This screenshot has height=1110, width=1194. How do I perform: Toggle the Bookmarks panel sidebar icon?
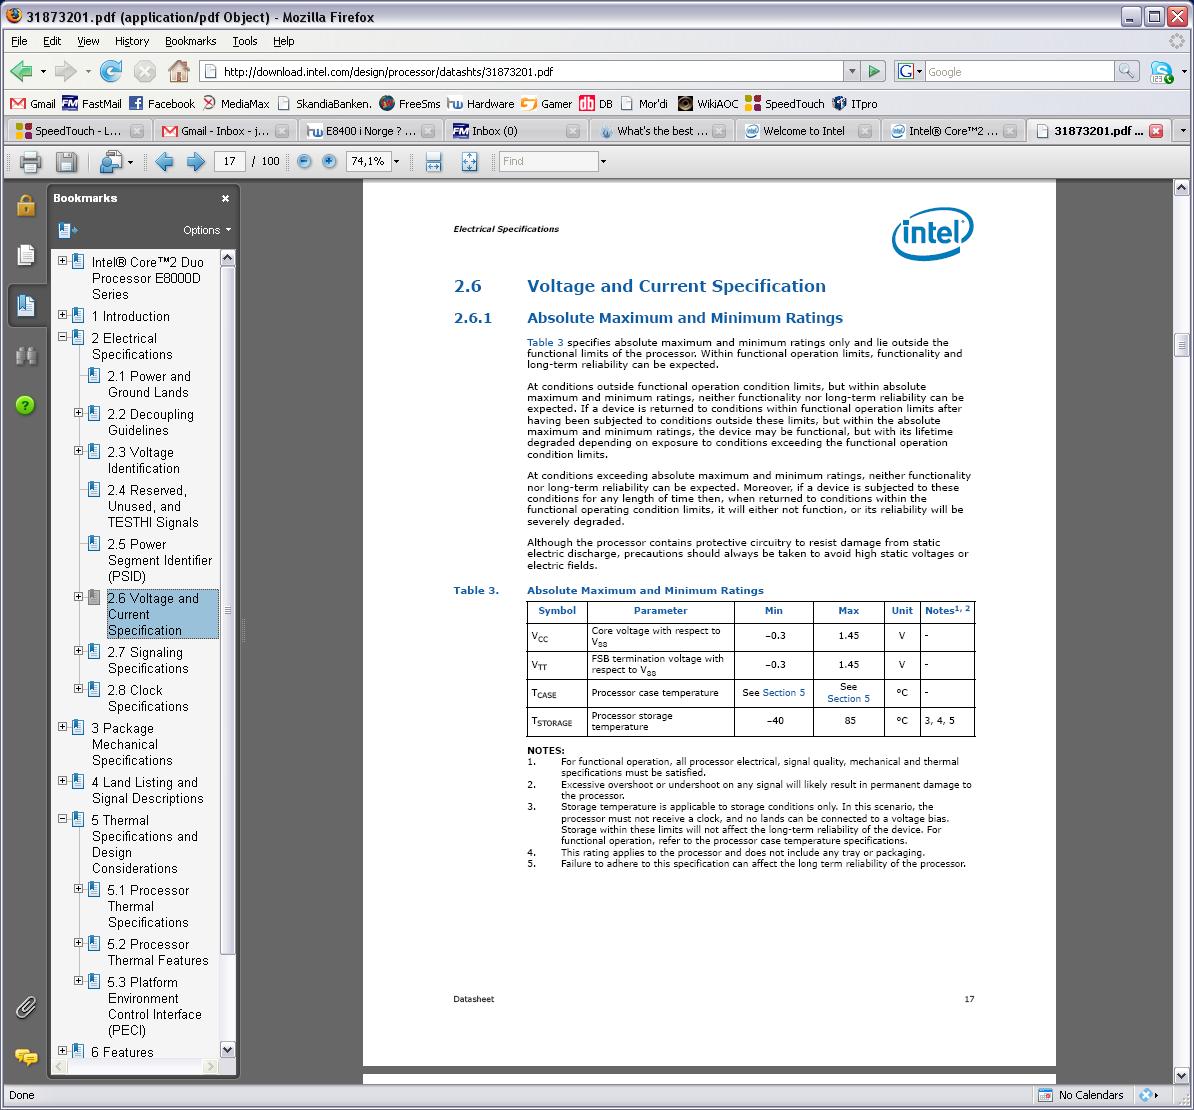tap(26, 305)
